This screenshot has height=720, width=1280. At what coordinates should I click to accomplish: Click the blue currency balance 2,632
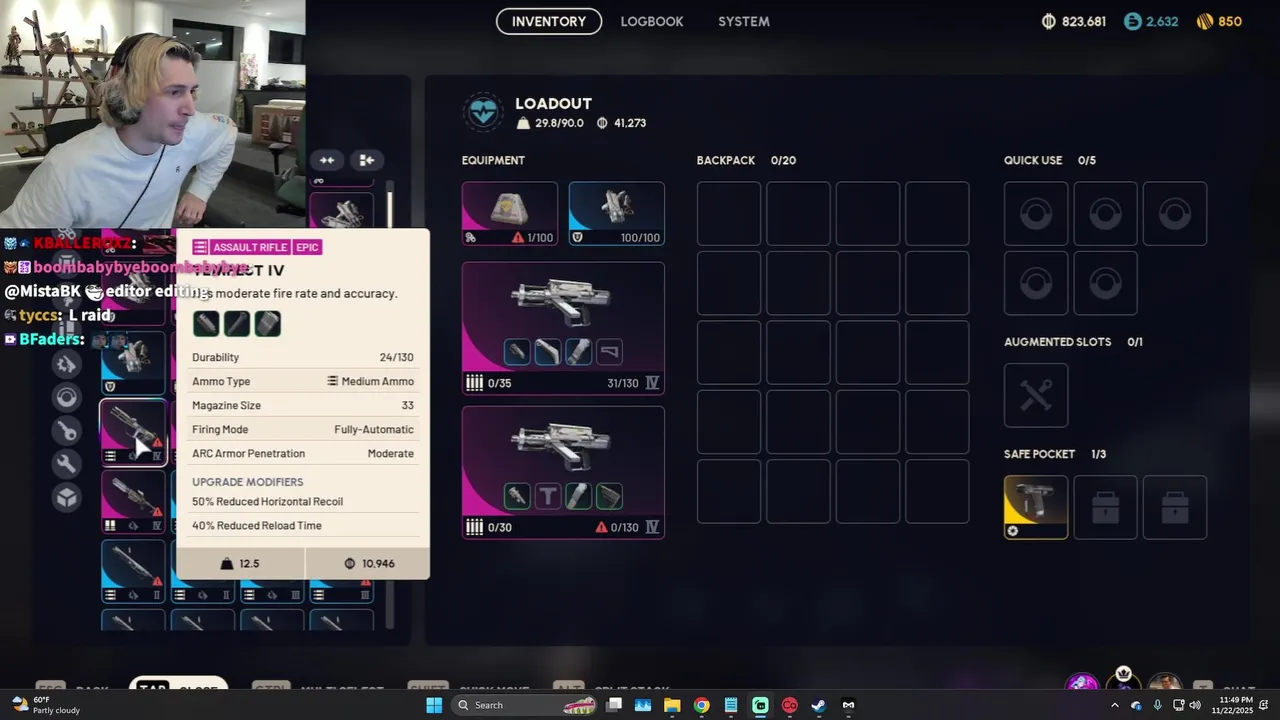click(x=1151, y=21)
